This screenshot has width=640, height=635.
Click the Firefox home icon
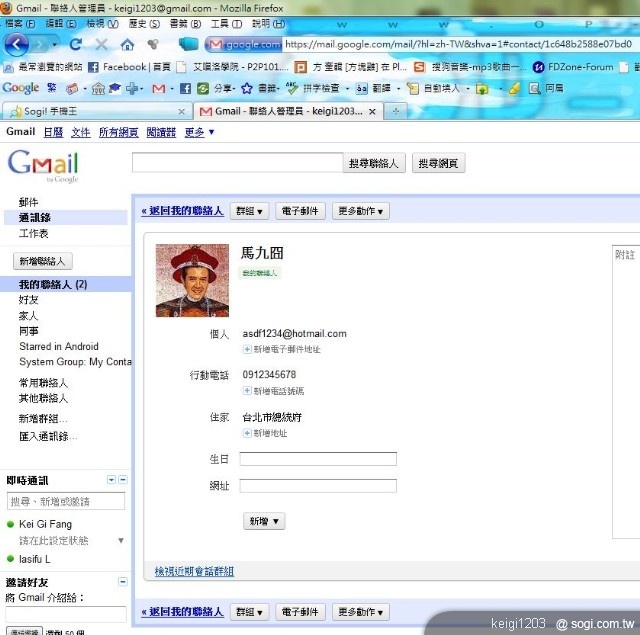(x=127, y=44)
